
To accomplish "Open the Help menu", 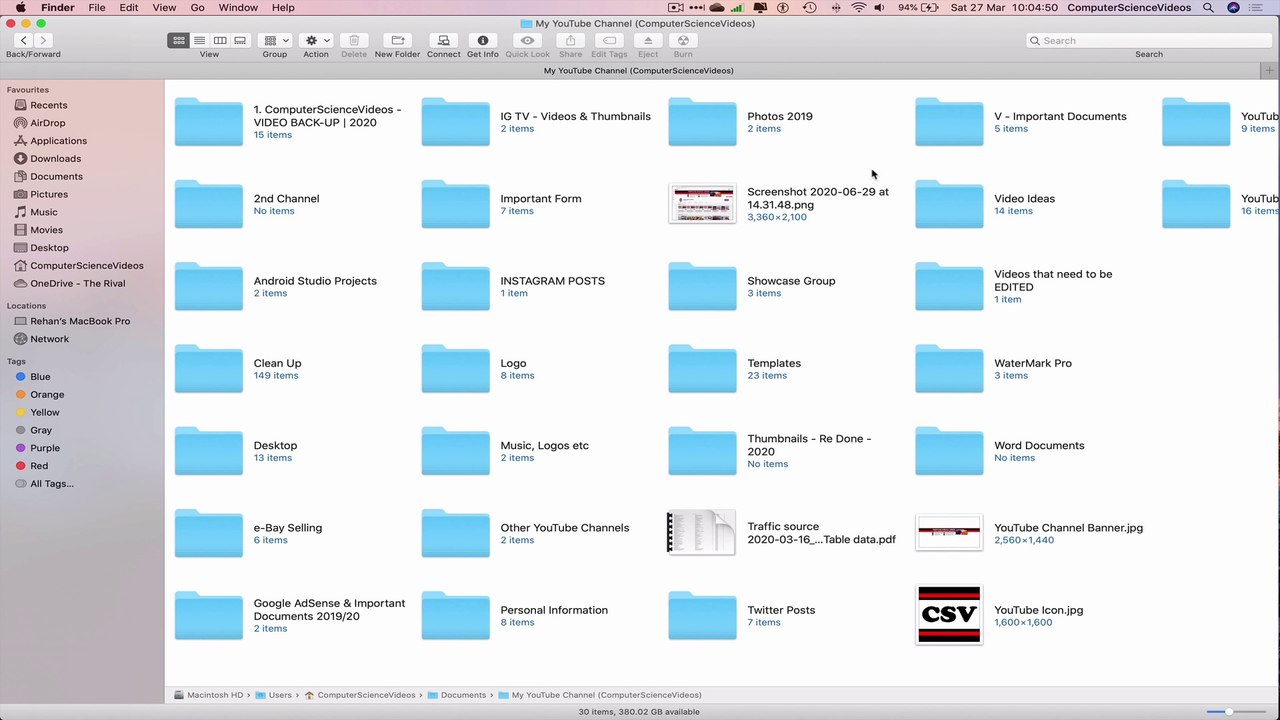I will 283,7.
